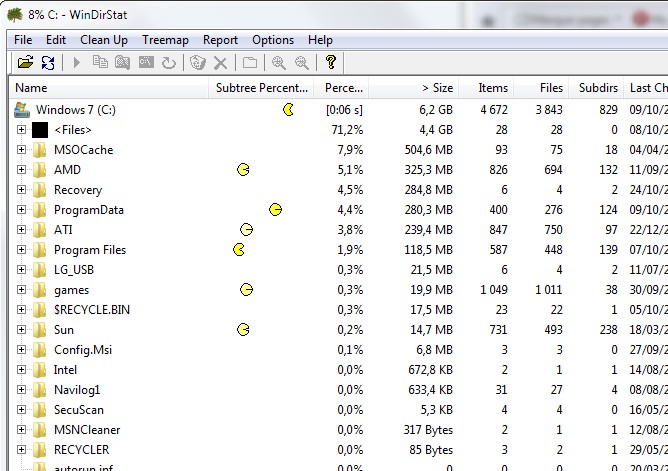Expand the LG_USB folder
The height and width of the screenshot is (471, 668).
(21, 270)
